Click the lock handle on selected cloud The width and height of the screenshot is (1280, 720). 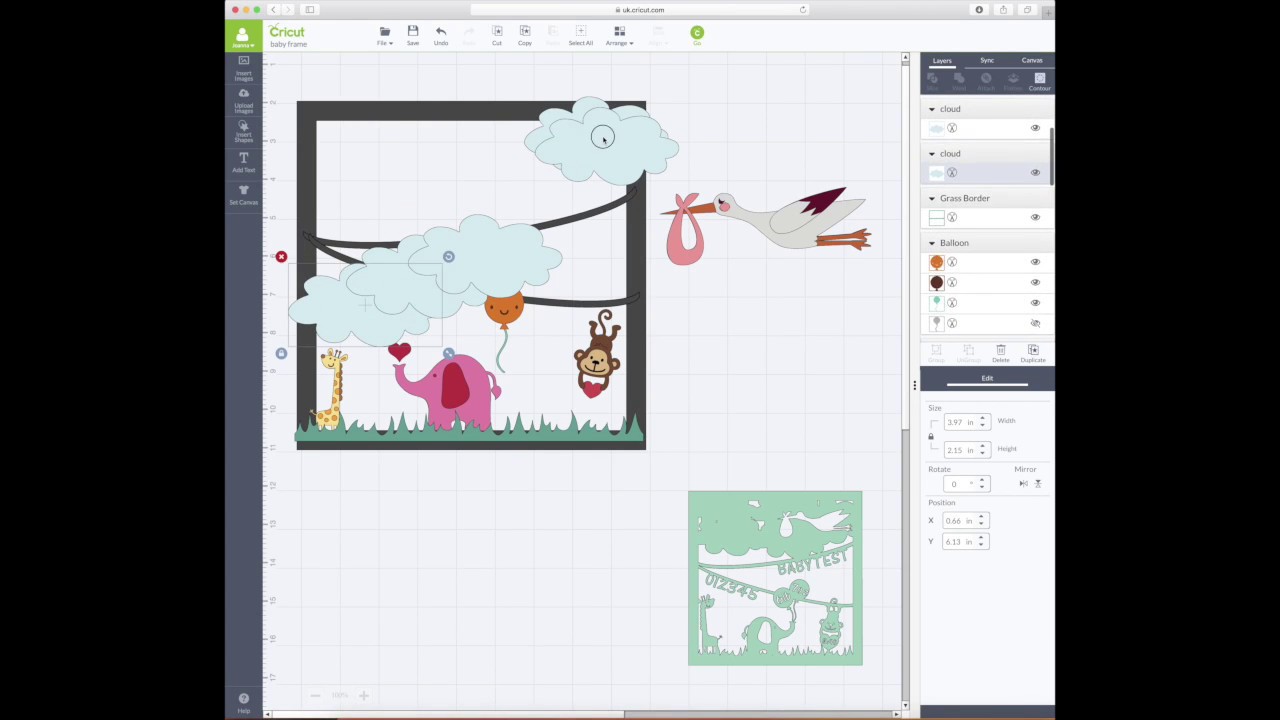(281, 354)
